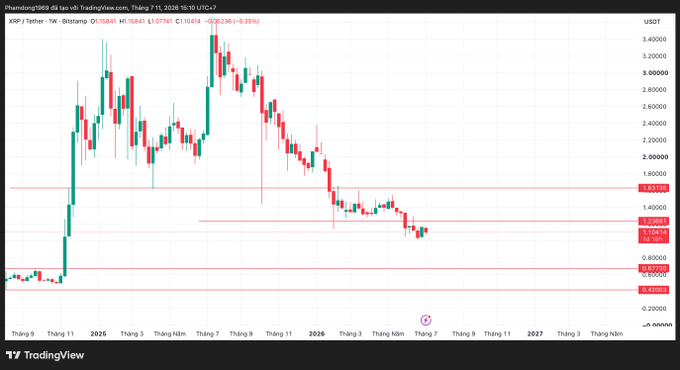Click the Phamdong1969 TradingView.com header text
Image resolution: width=680 pixels, height=370 pixels.
(111, 8)
